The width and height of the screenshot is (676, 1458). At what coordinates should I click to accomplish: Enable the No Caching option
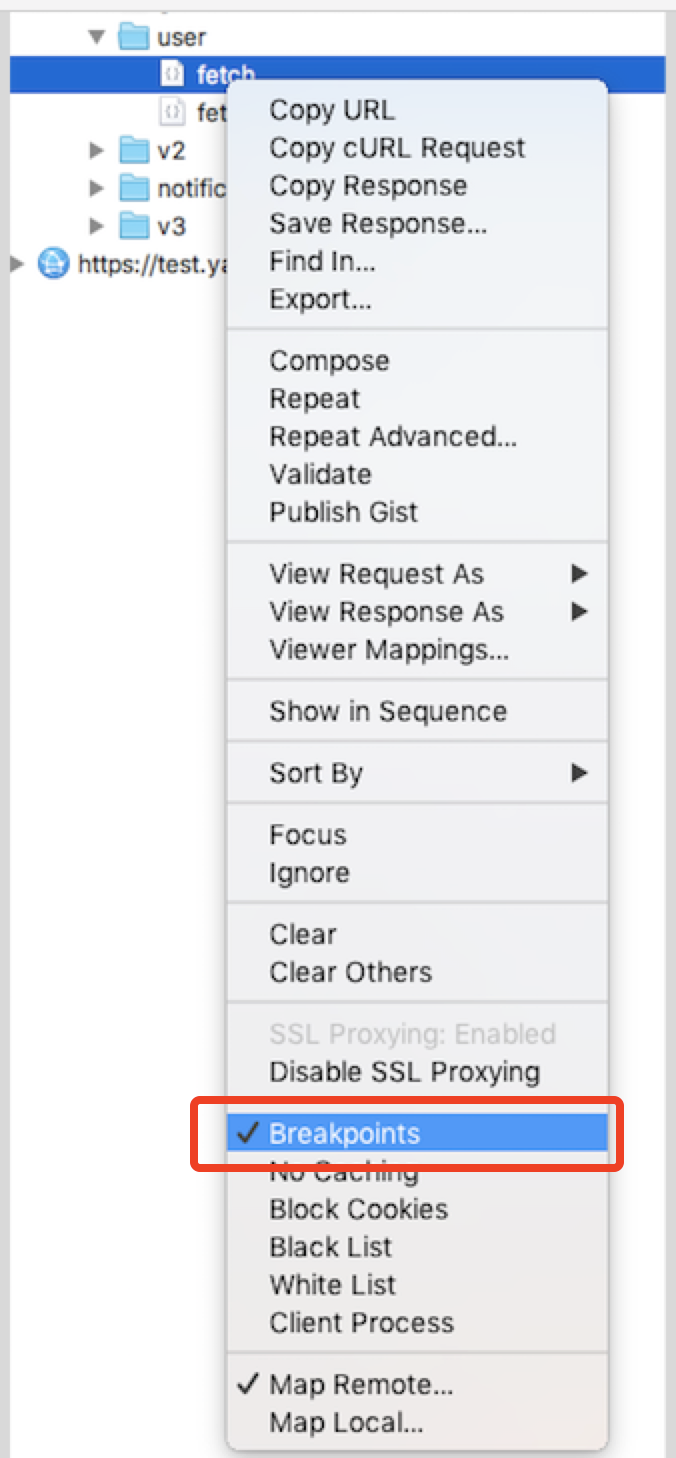pos(344,1171)
